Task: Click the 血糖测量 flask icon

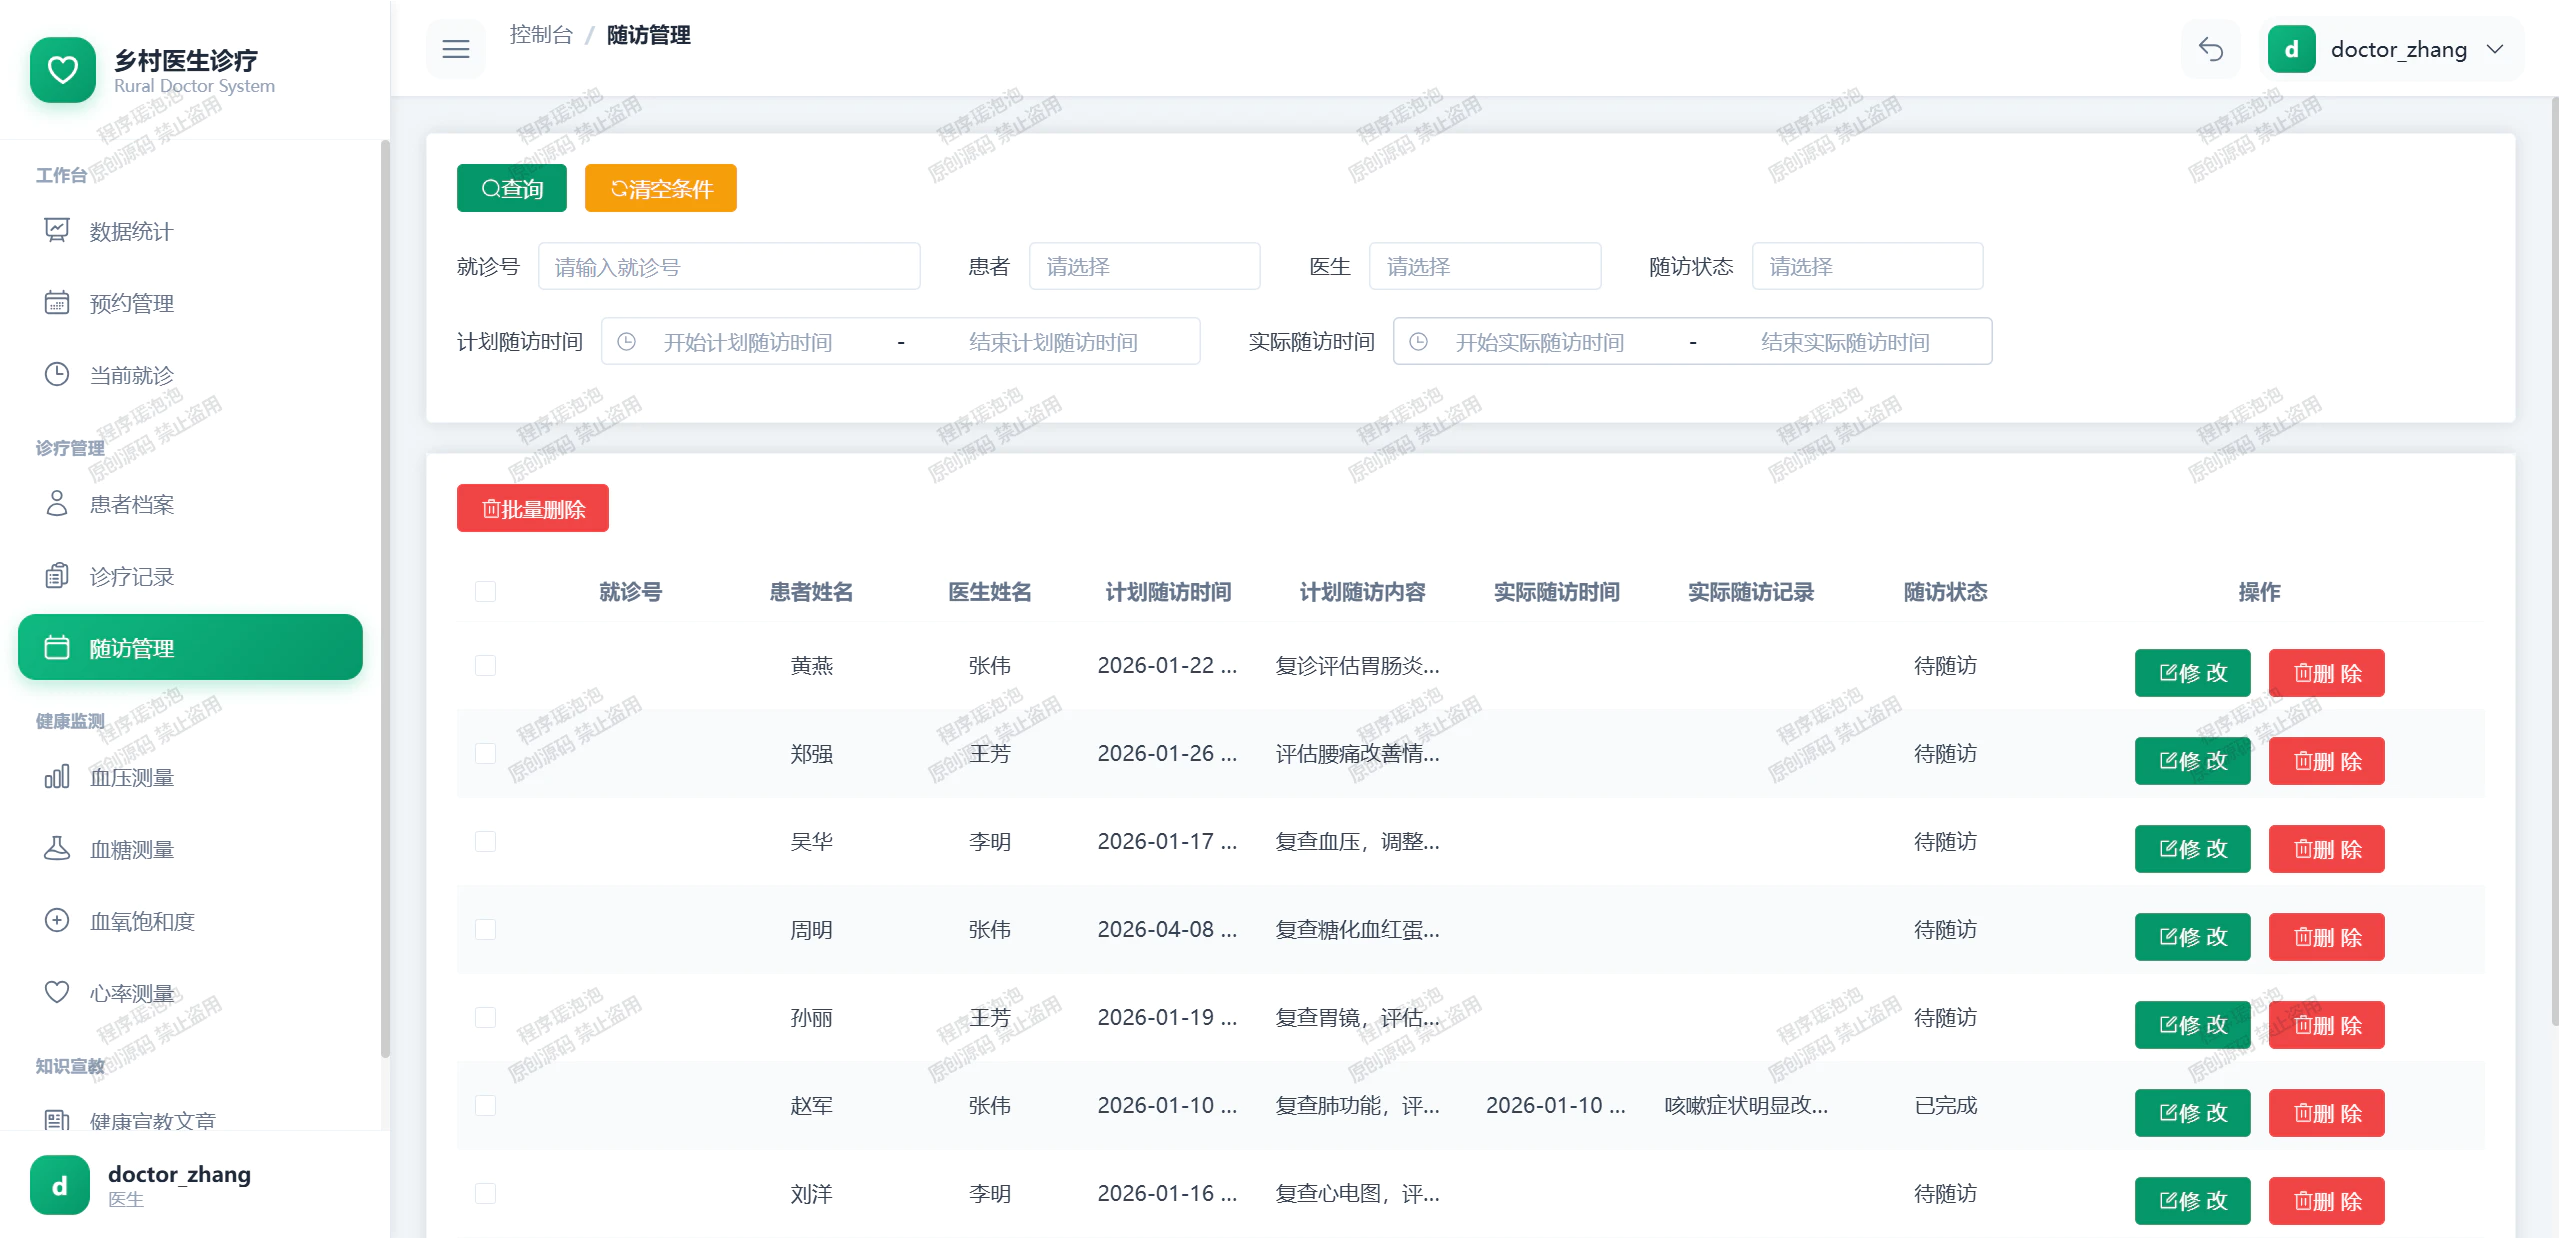Action: [x=57, y=849]
